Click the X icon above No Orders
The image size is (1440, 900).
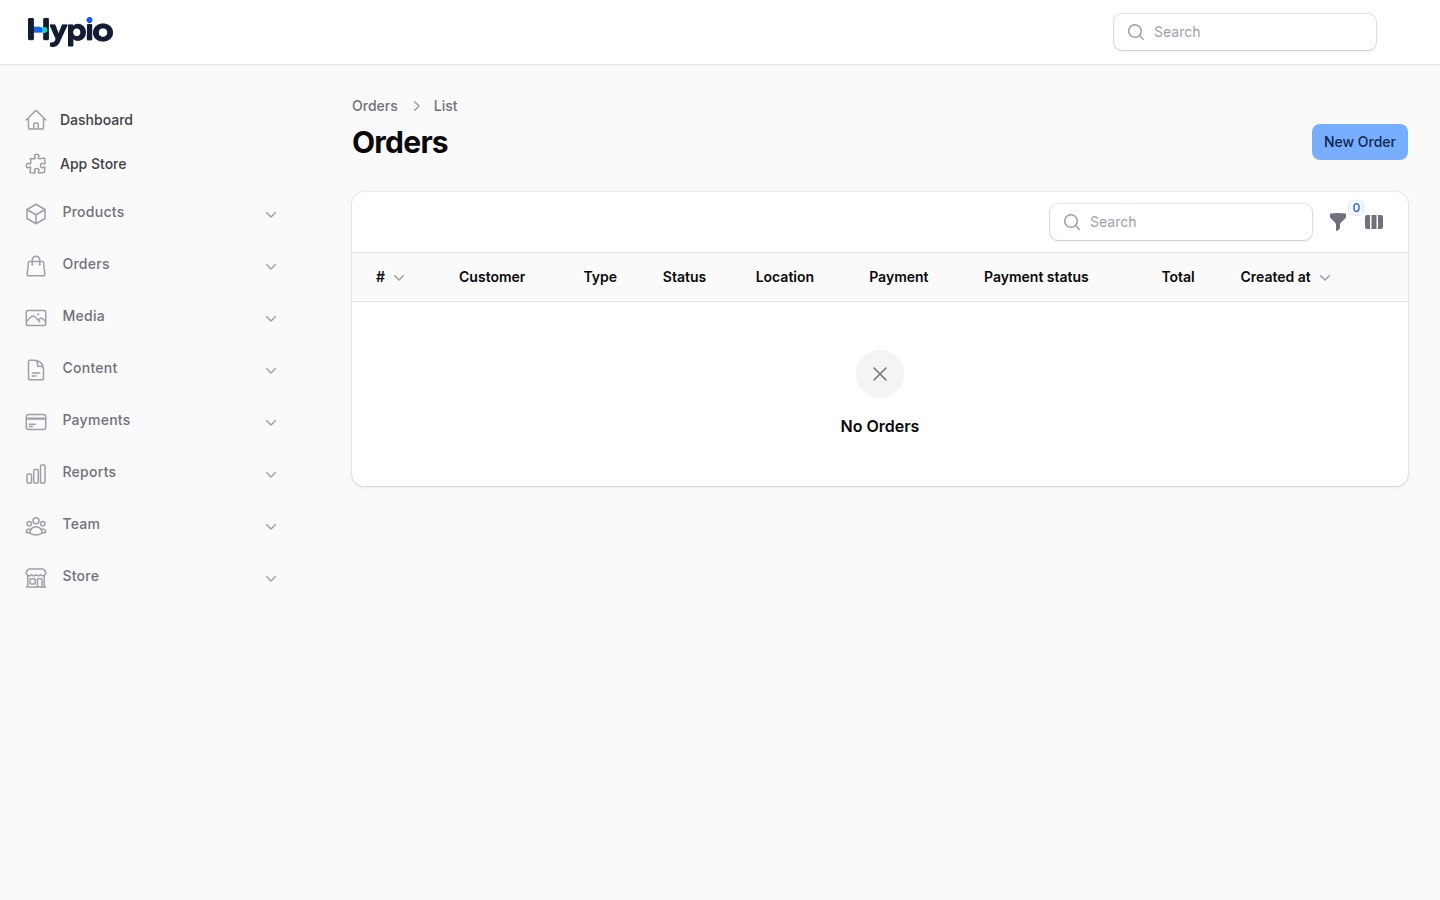pos(880,374)
